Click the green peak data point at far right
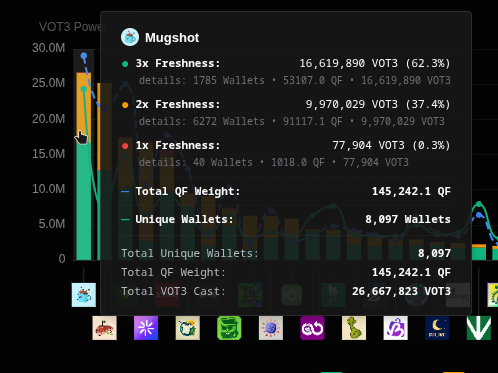Image resolution: width=498 pixels, height=373 pixels. pyautogui.click(x=479, y=204)
